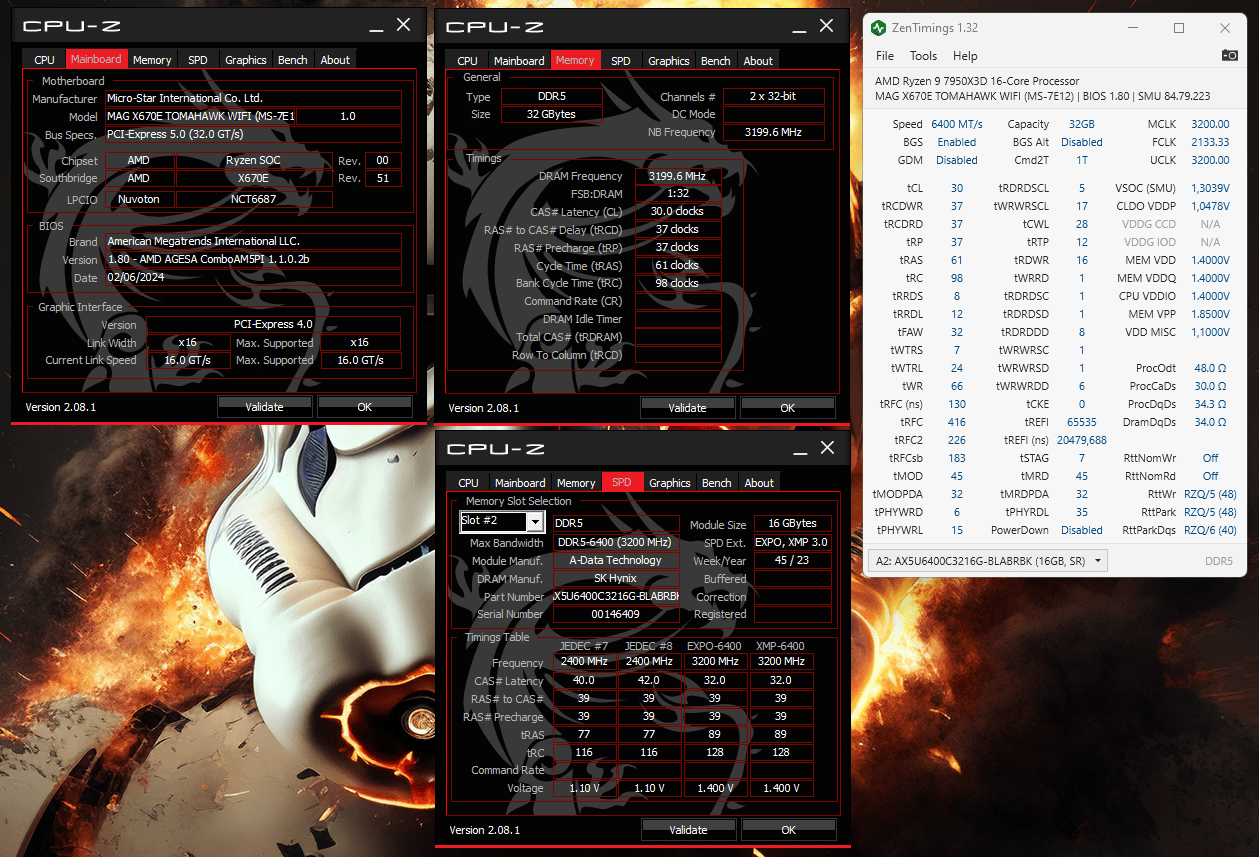
Task: Open the File menu in ZenTimings
Action: [885, 56]
